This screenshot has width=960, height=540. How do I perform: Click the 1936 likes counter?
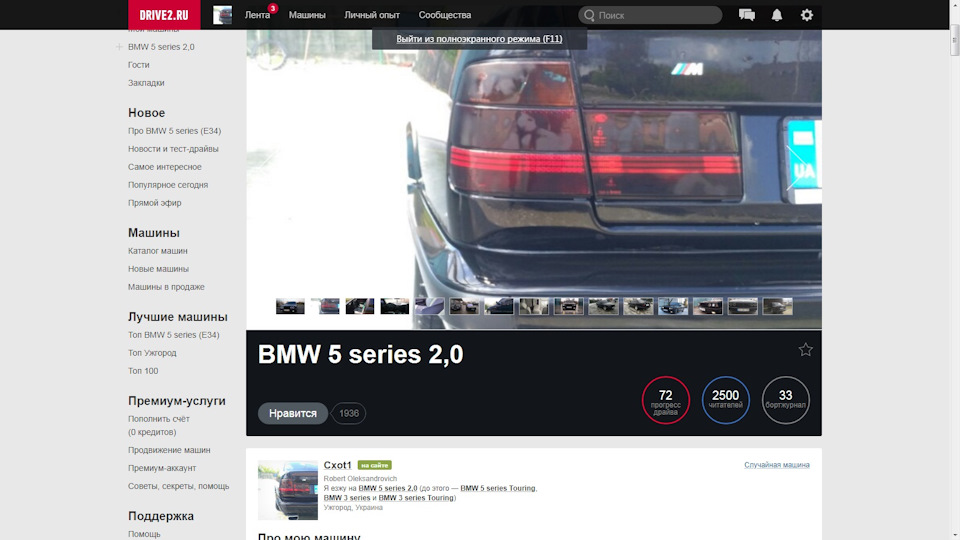pos(348,413)
